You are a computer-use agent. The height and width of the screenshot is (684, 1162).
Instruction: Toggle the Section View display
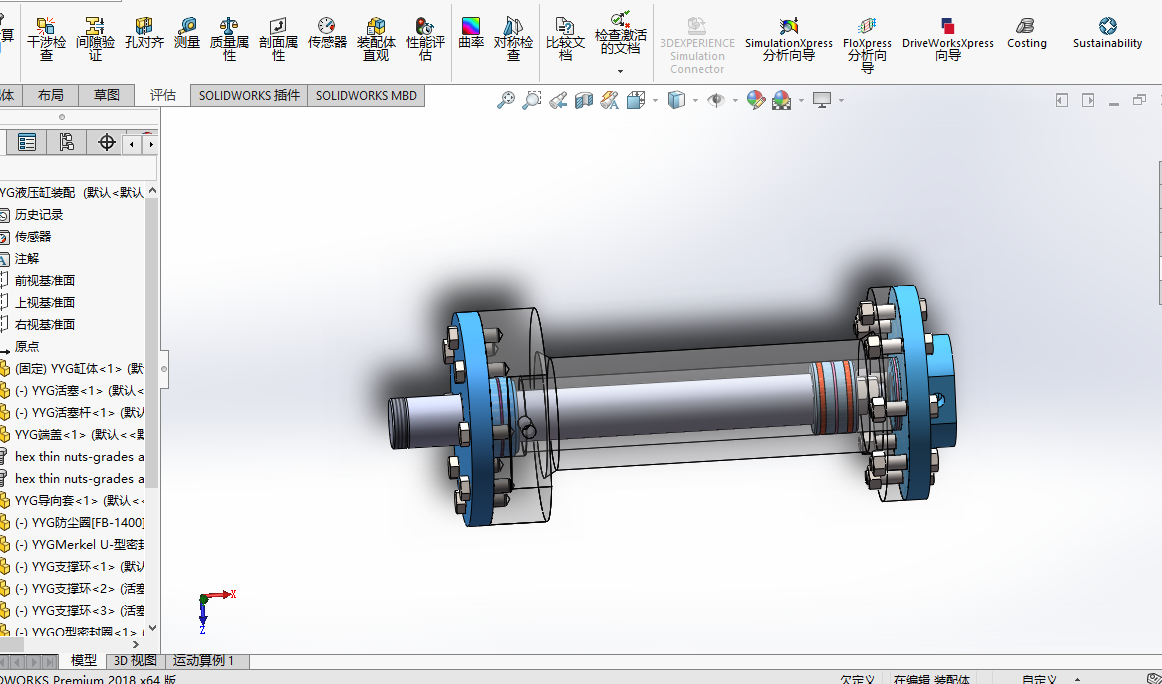584,100
